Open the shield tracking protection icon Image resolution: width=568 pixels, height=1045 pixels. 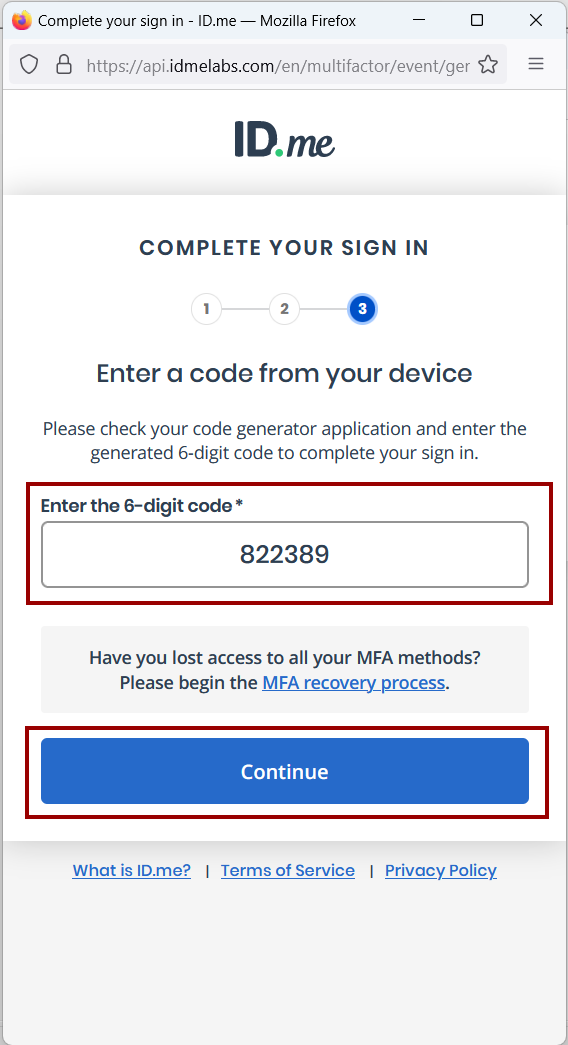point(28,65)
